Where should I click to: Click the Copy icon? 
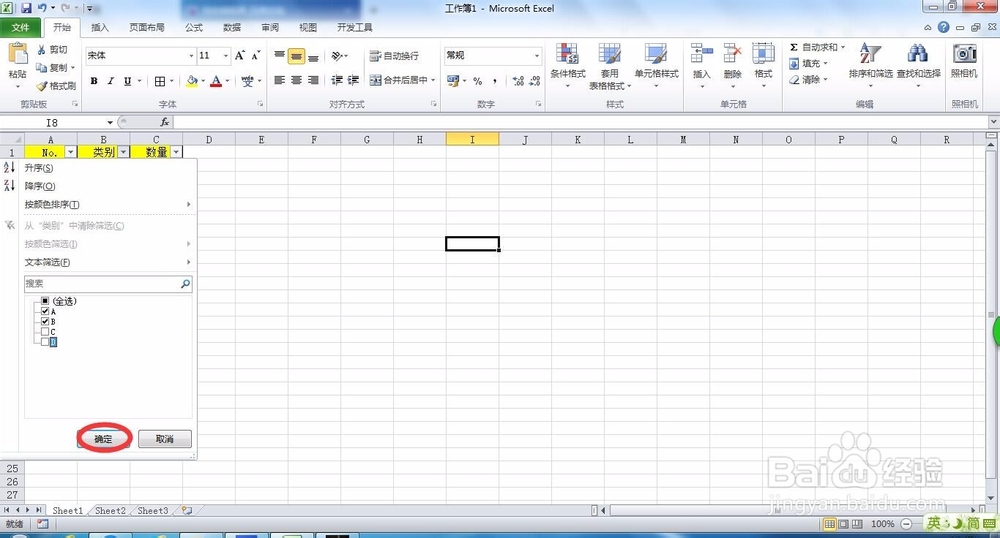(41, 68)
